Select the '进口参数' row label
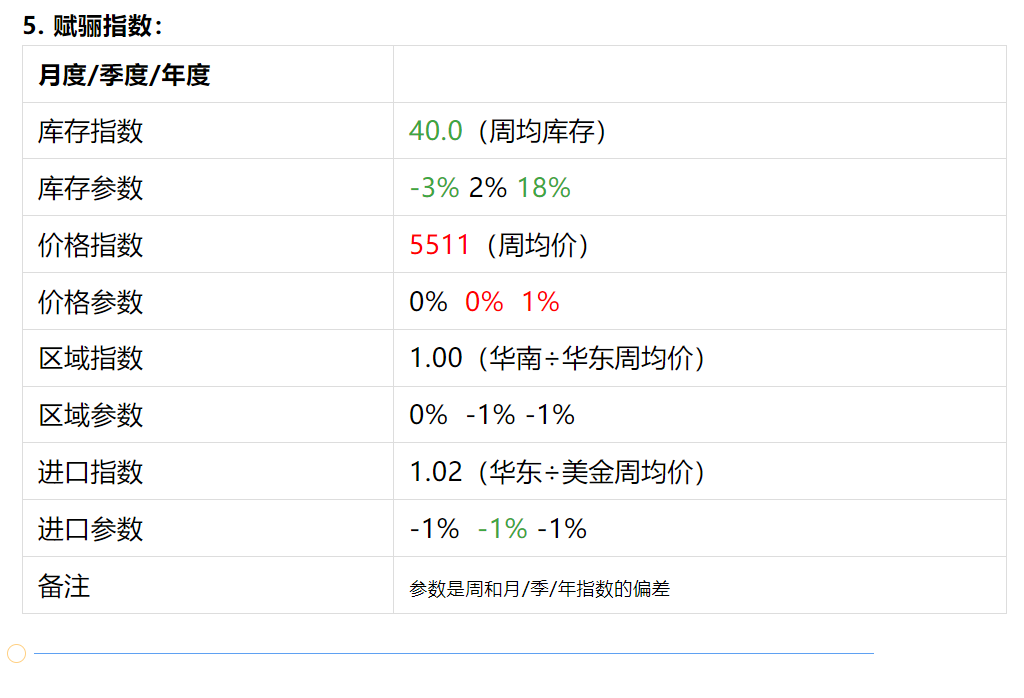Viewport: 1024px width, 698px height. click(90, 529)
